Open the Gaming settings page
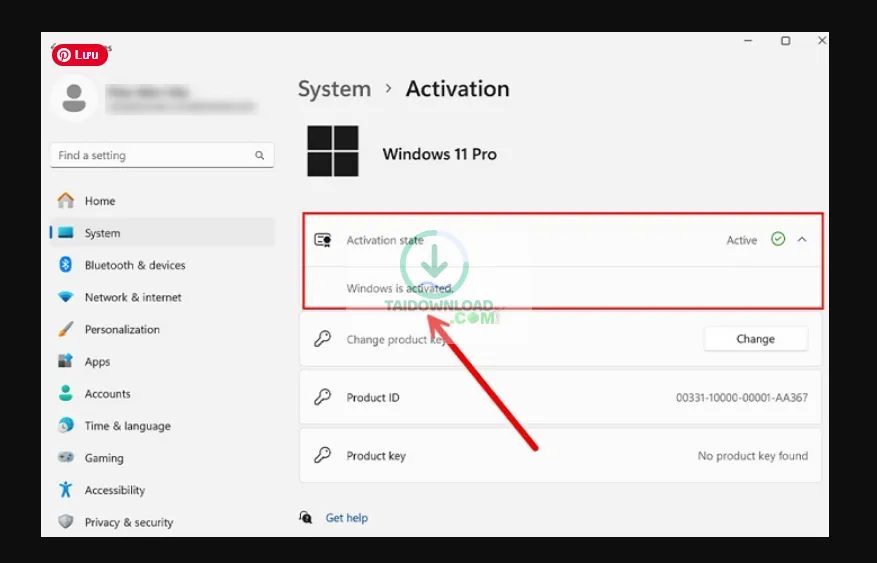877x563 pixels. tap(162, 458)
